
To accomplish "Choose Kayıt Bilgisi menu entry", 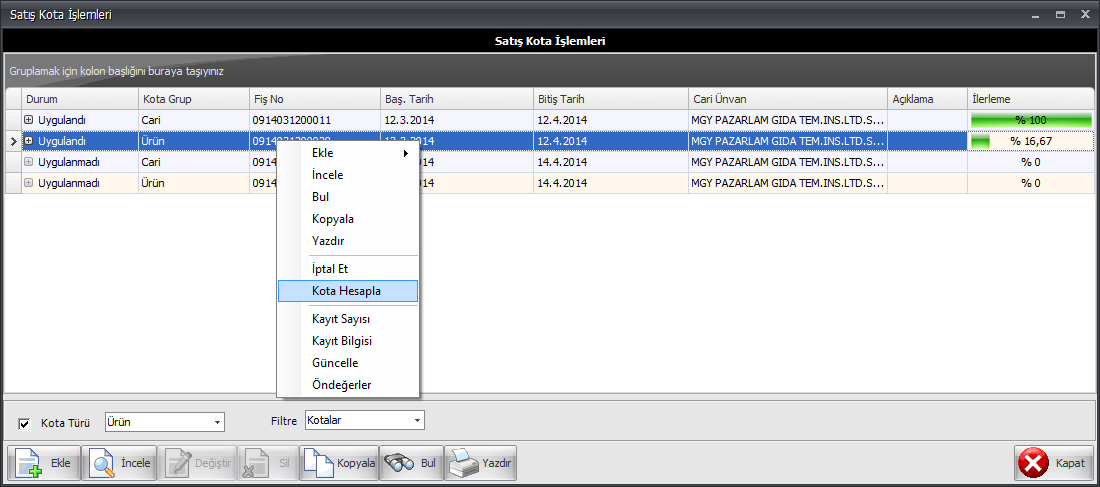I will click(348, 340).
